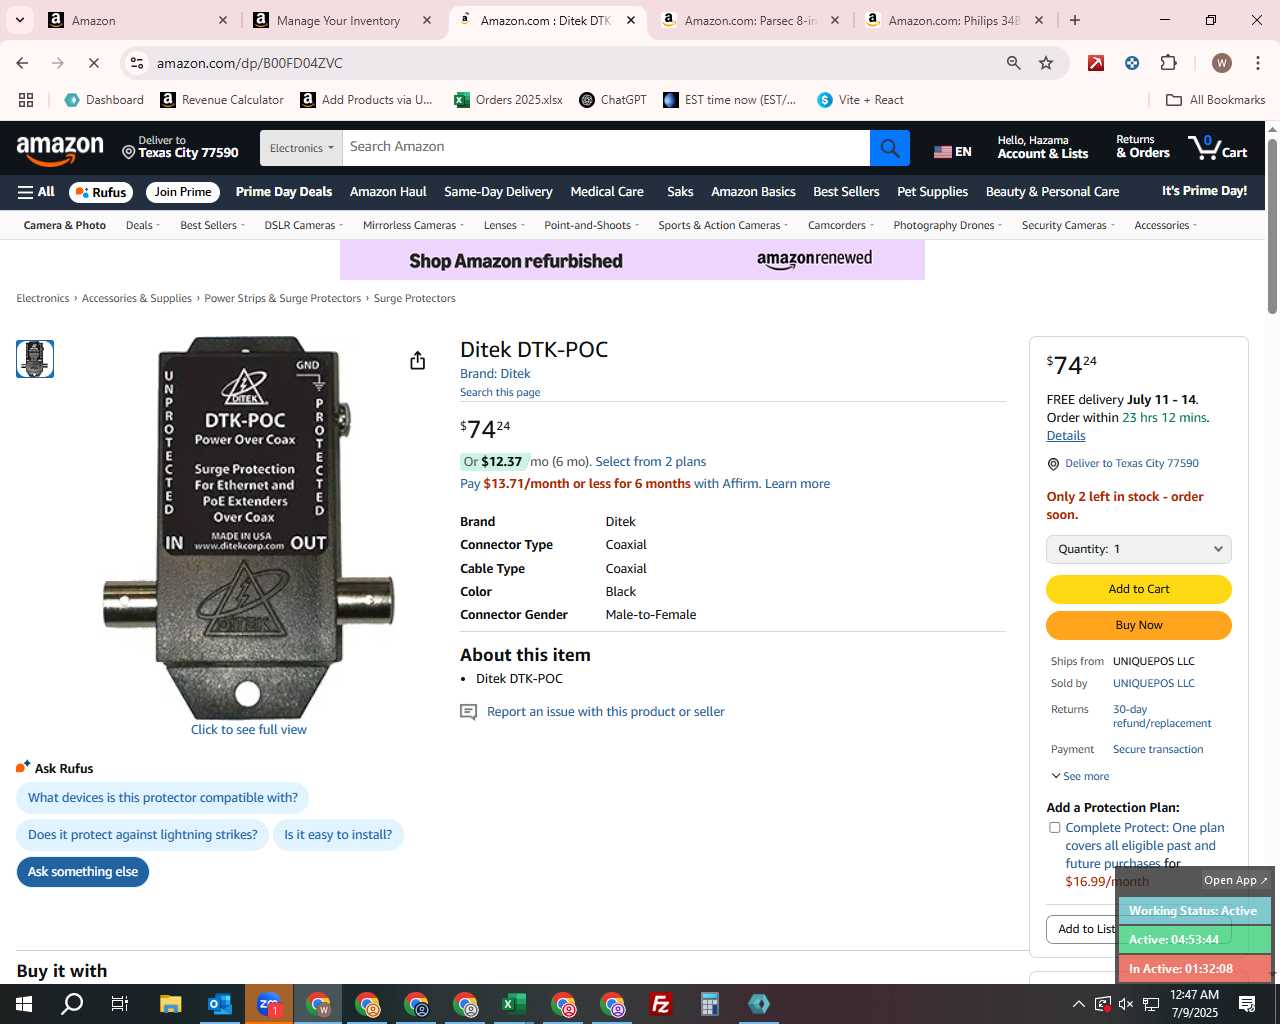Click into the Search Amazon field
The image size is (1280, 1024).
[x=605, y=148]
